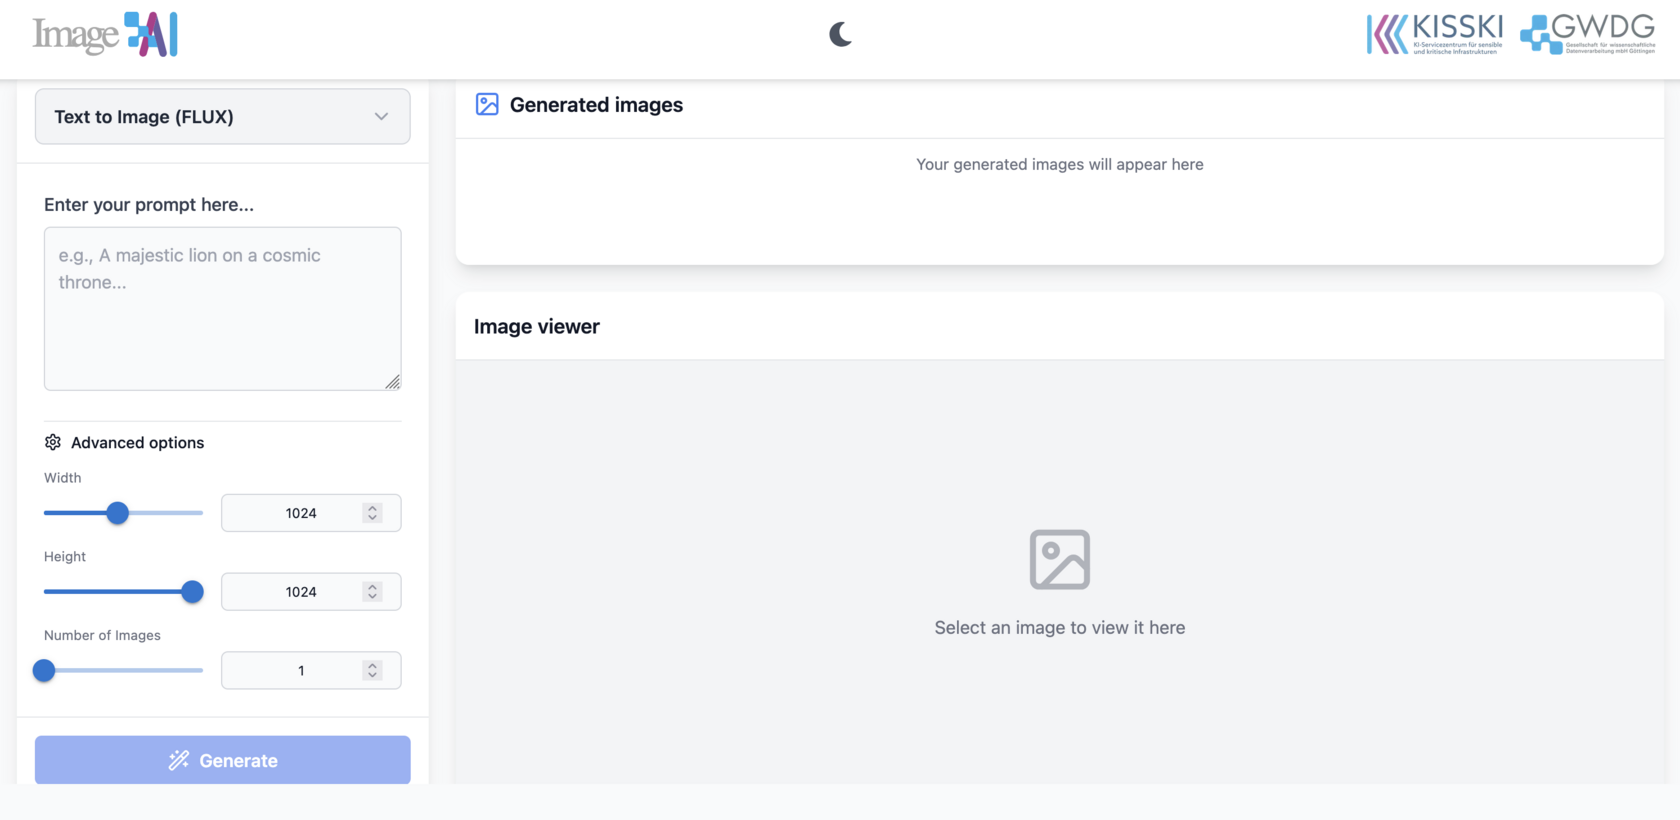Open the KISSKI logo link
The width and height of the screenshot is (1680, 820).
click(1435, 34)
